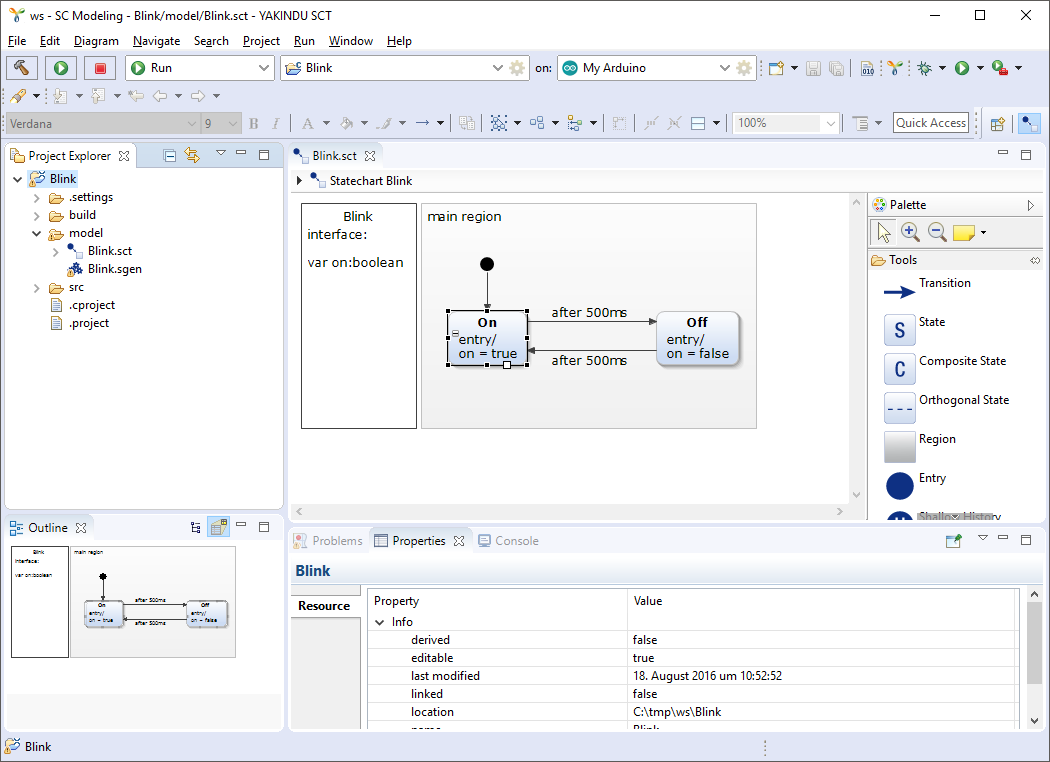This screenshot has height=762, width=1050.
Task: Click the Note tool in the Palette
Action: [x=963, y=231]
